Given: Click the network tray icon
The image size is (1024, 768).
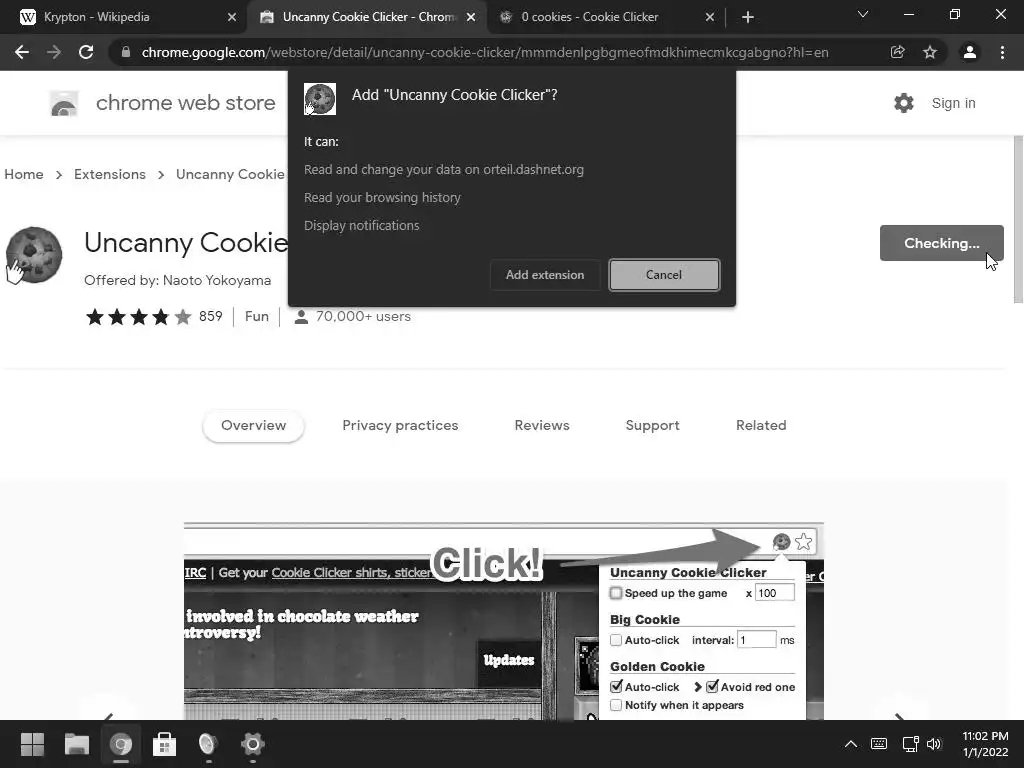Looking at the screenshot, I should pyautogui.click(x=910, y=744).
